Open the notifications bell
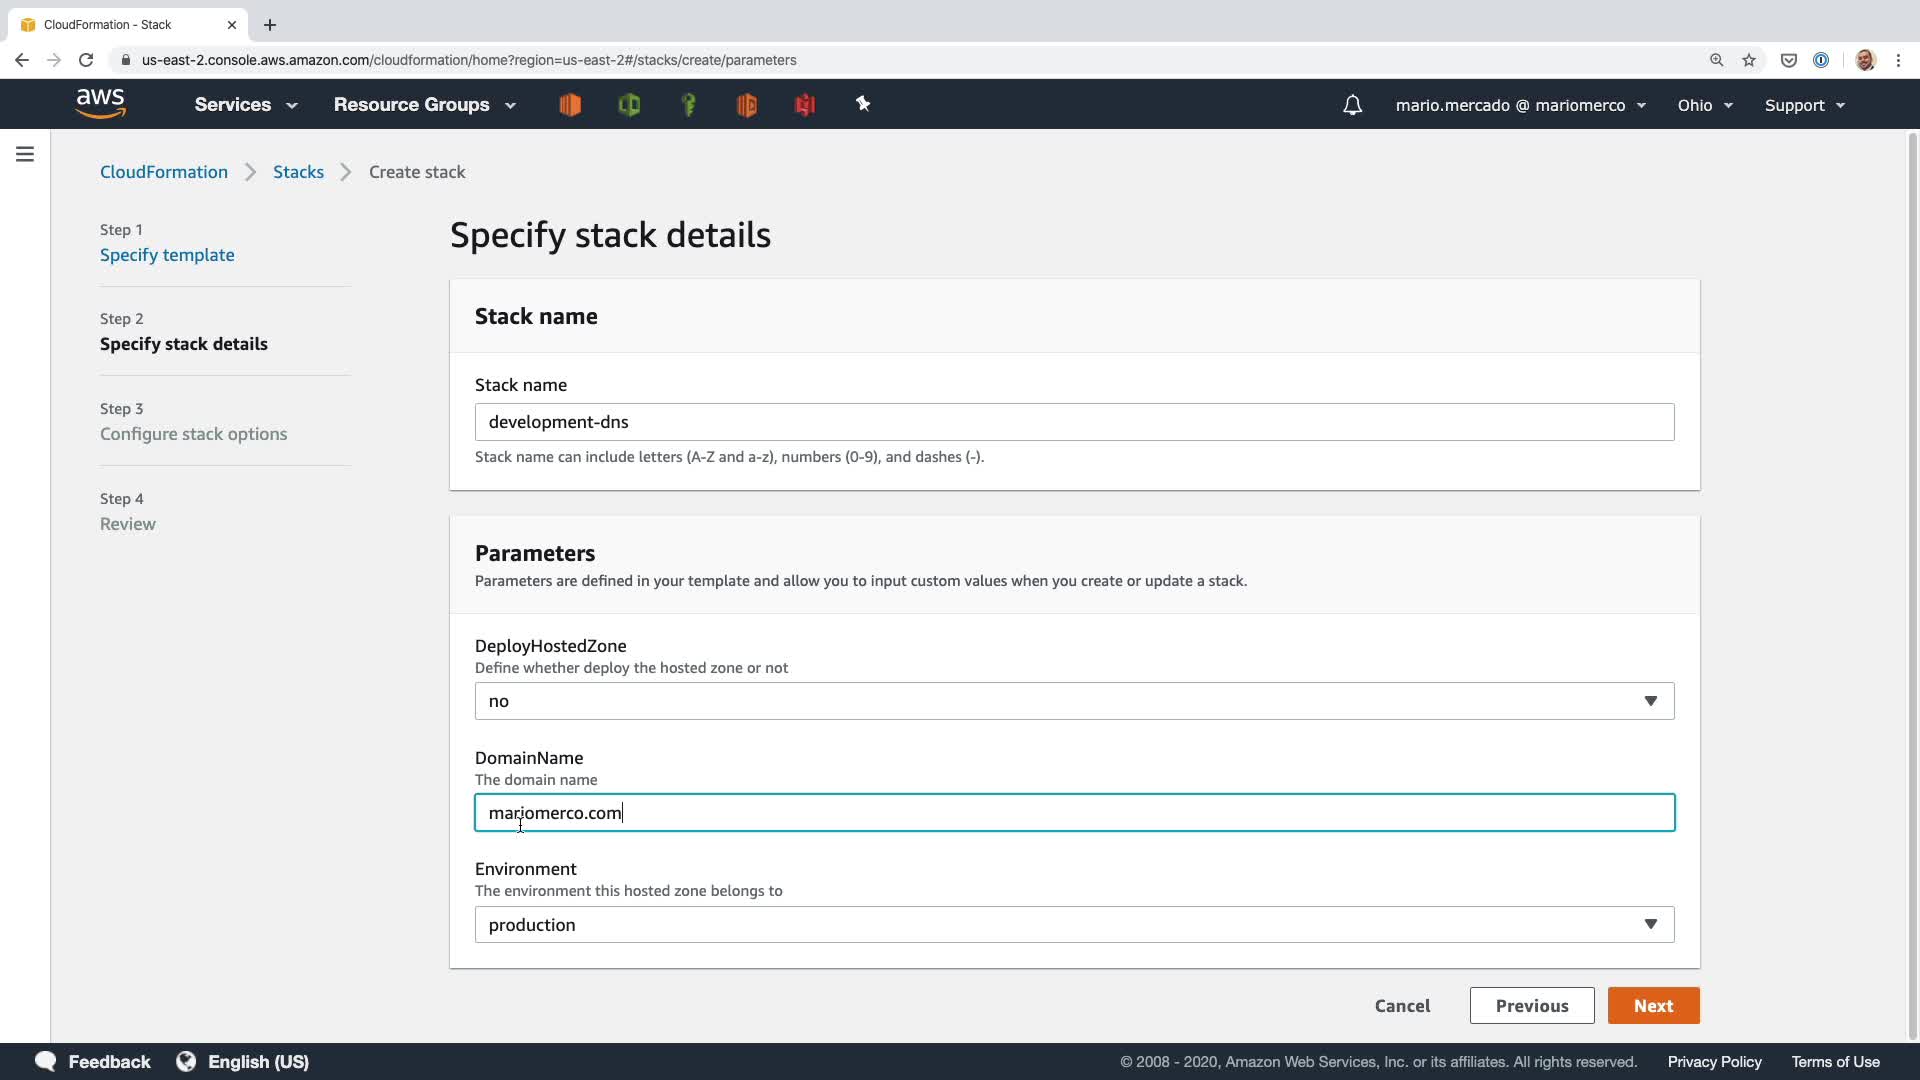 1352,105
